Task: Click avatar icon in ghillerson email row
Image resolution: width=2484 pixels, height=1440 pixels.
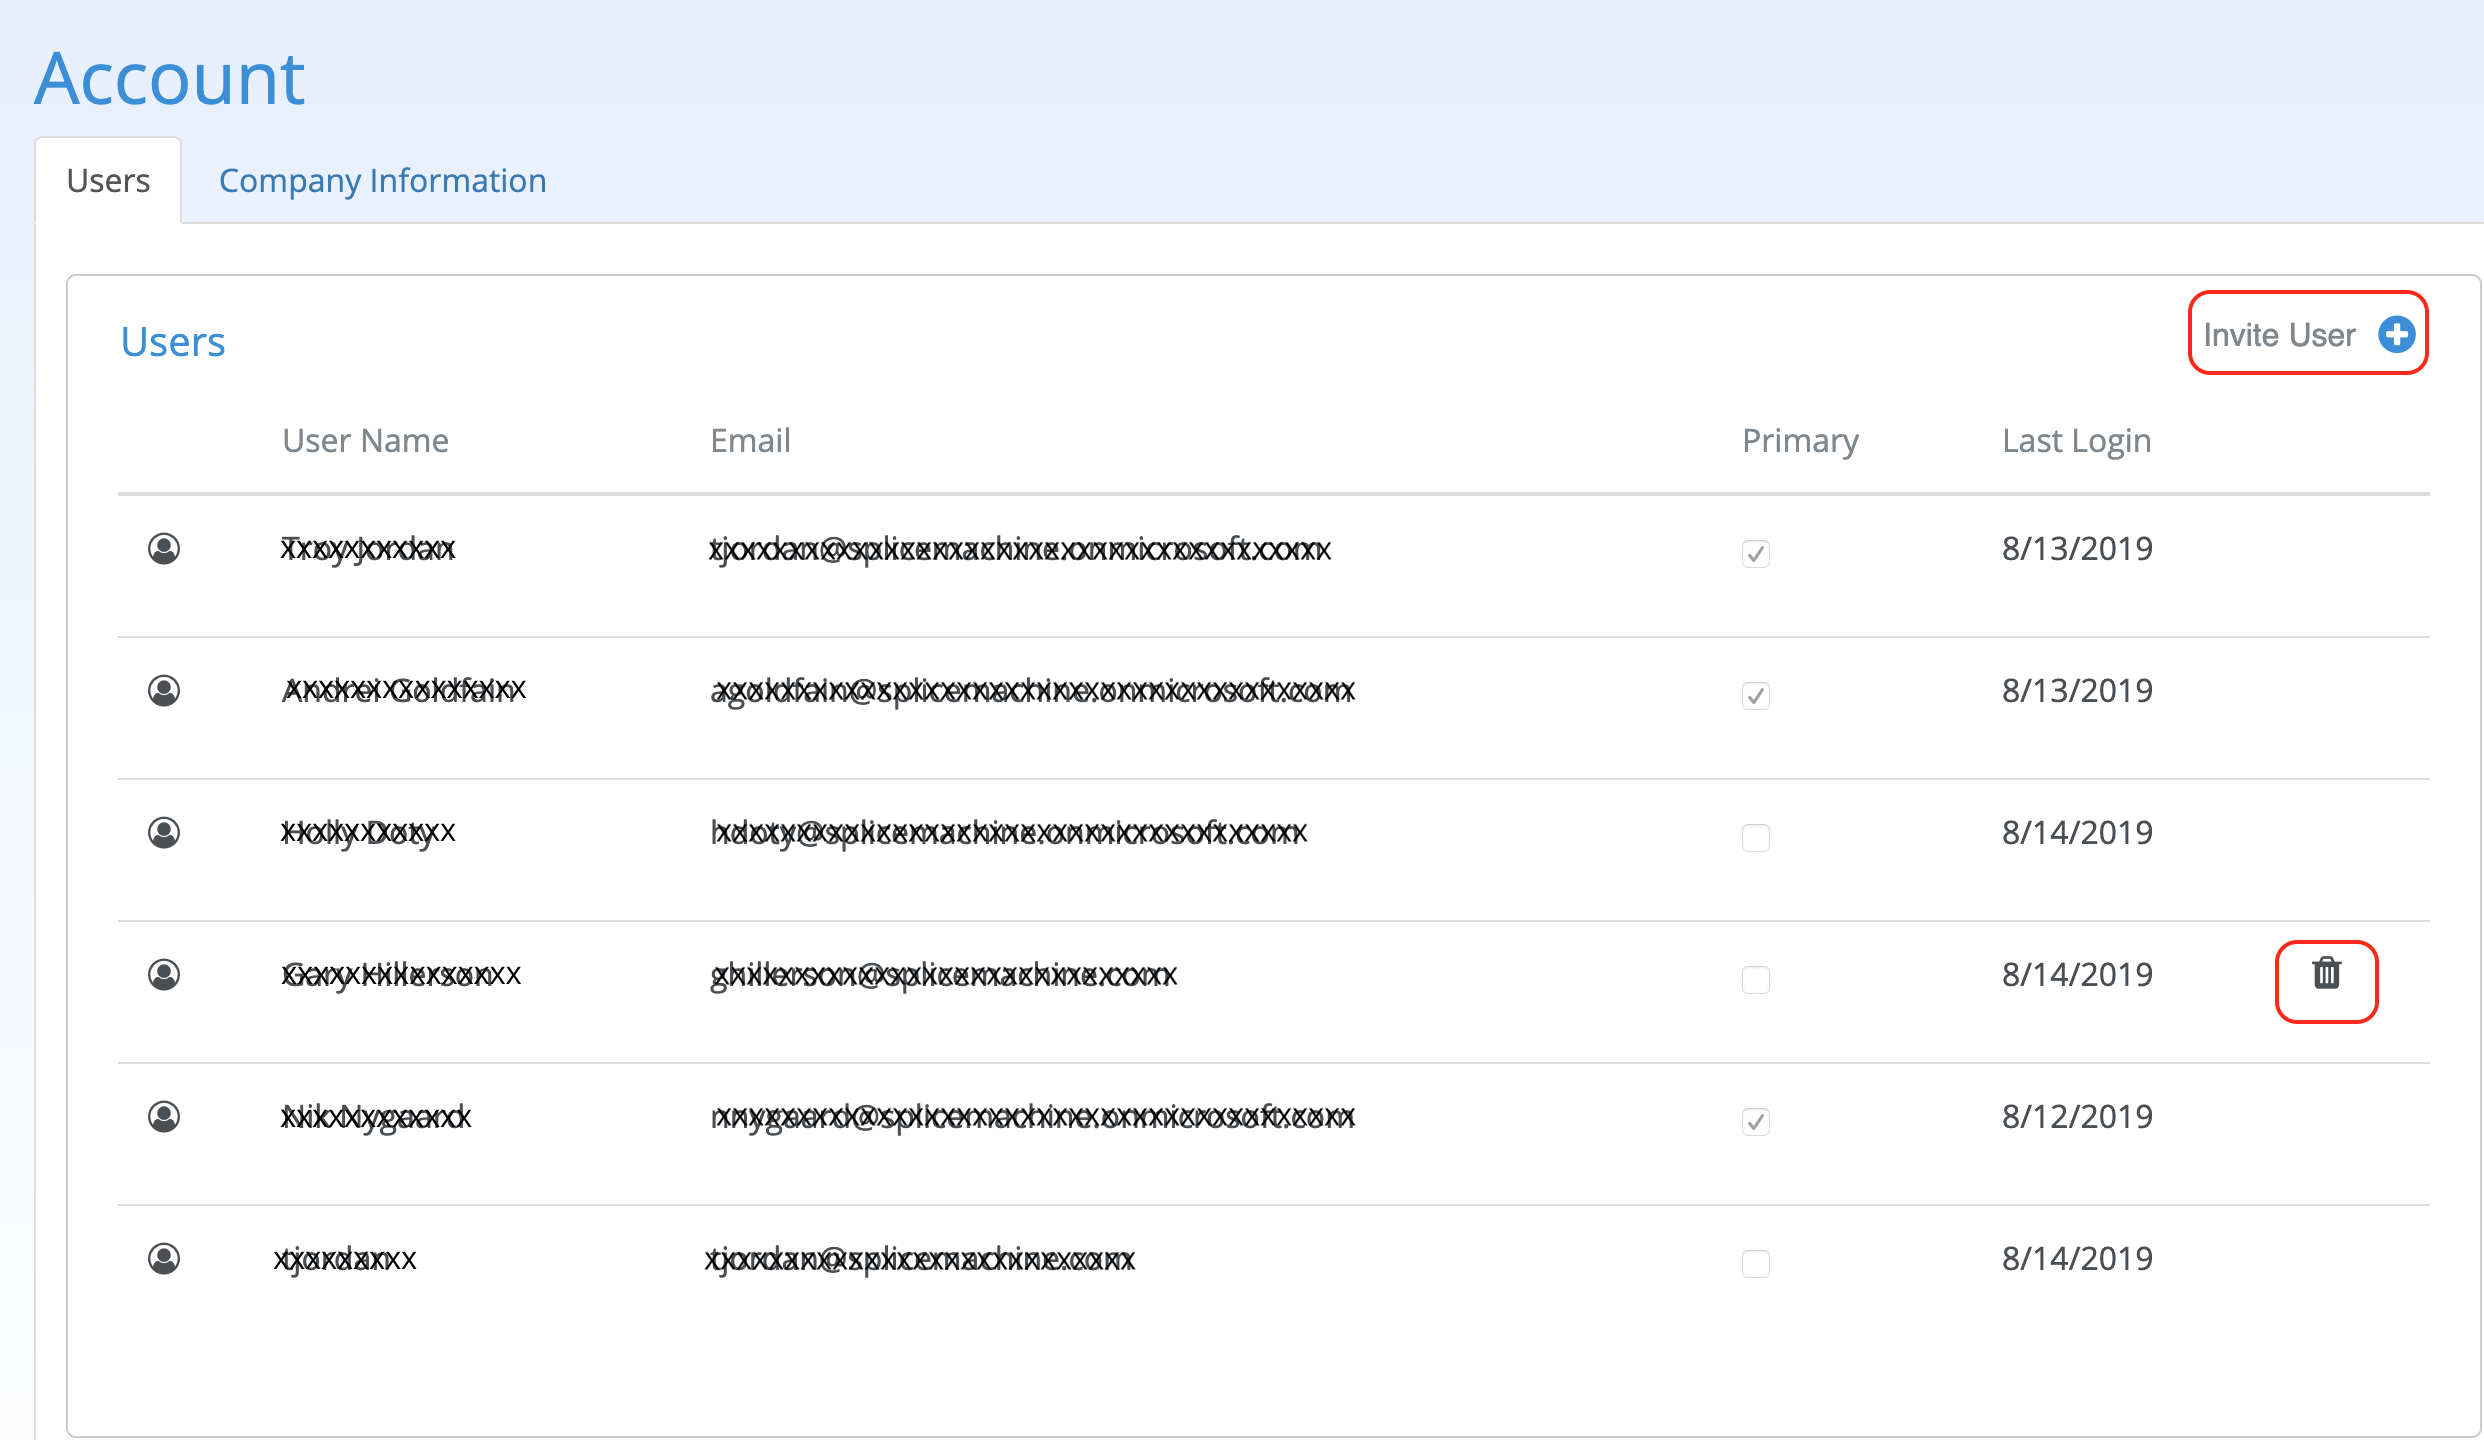Action: click(x=164, y=974)
